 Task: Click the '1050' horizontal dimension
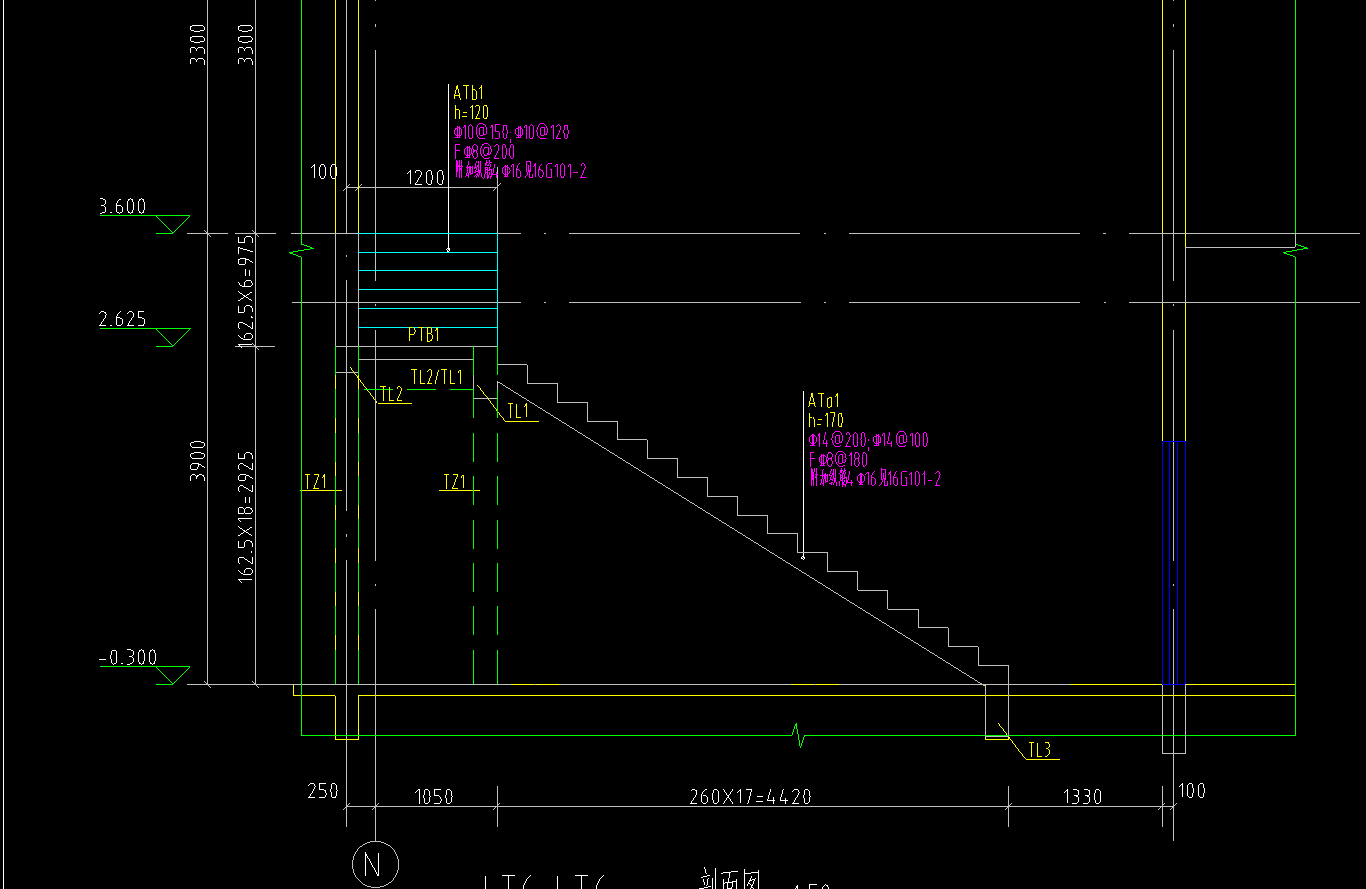(x=433, y=797)
